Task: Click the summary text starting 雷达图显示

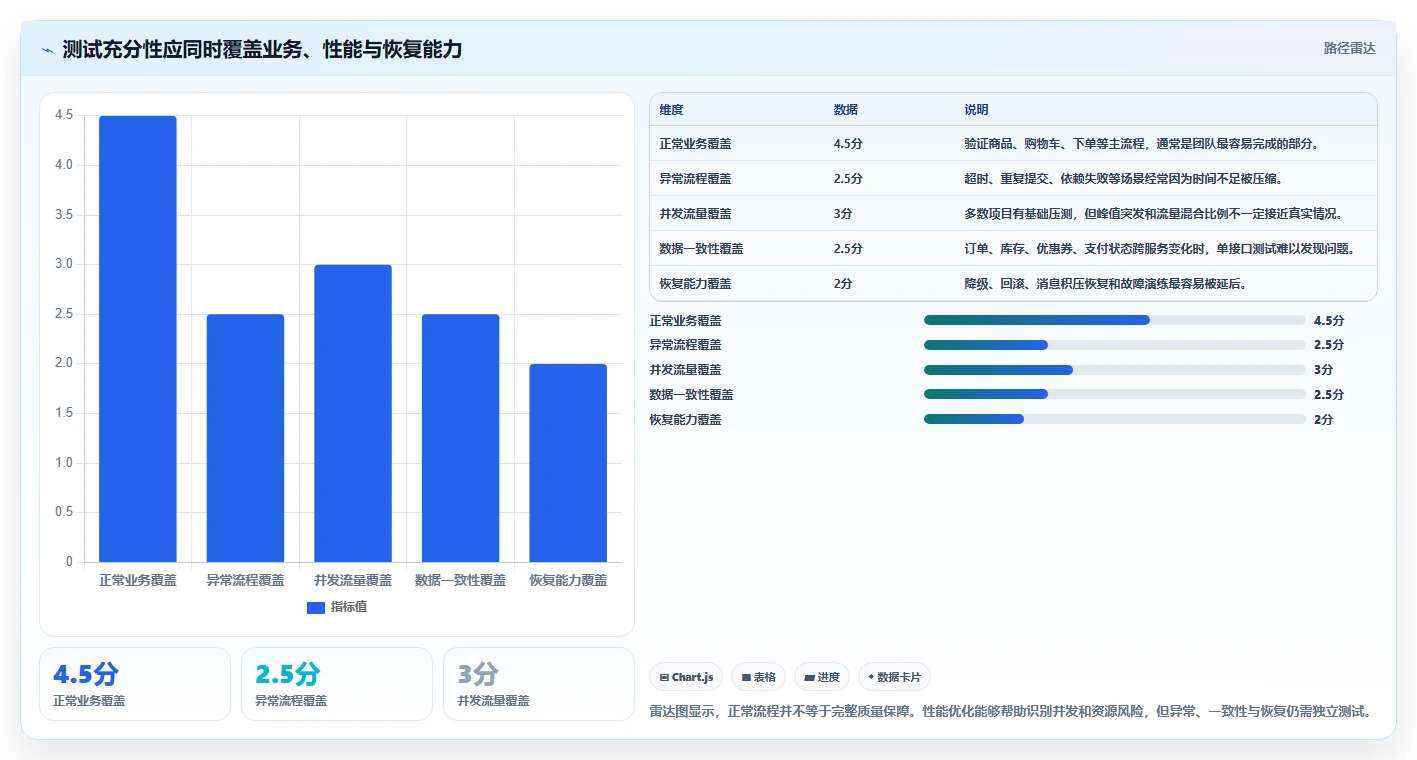Action: pos(1010,712)
